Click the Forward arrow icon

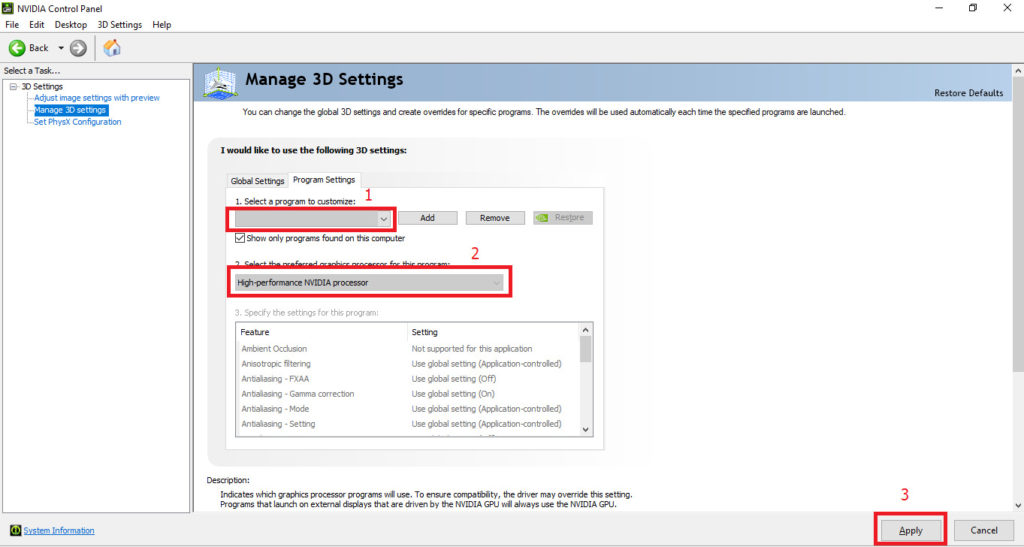click(78, 48)
